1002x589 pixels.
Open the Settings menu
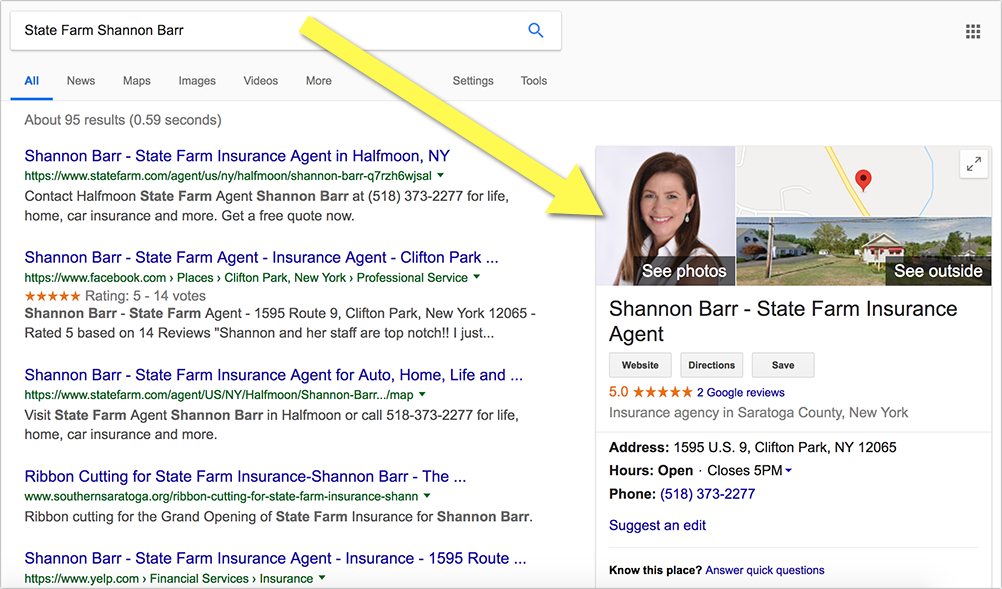click(x=473, y=80)
